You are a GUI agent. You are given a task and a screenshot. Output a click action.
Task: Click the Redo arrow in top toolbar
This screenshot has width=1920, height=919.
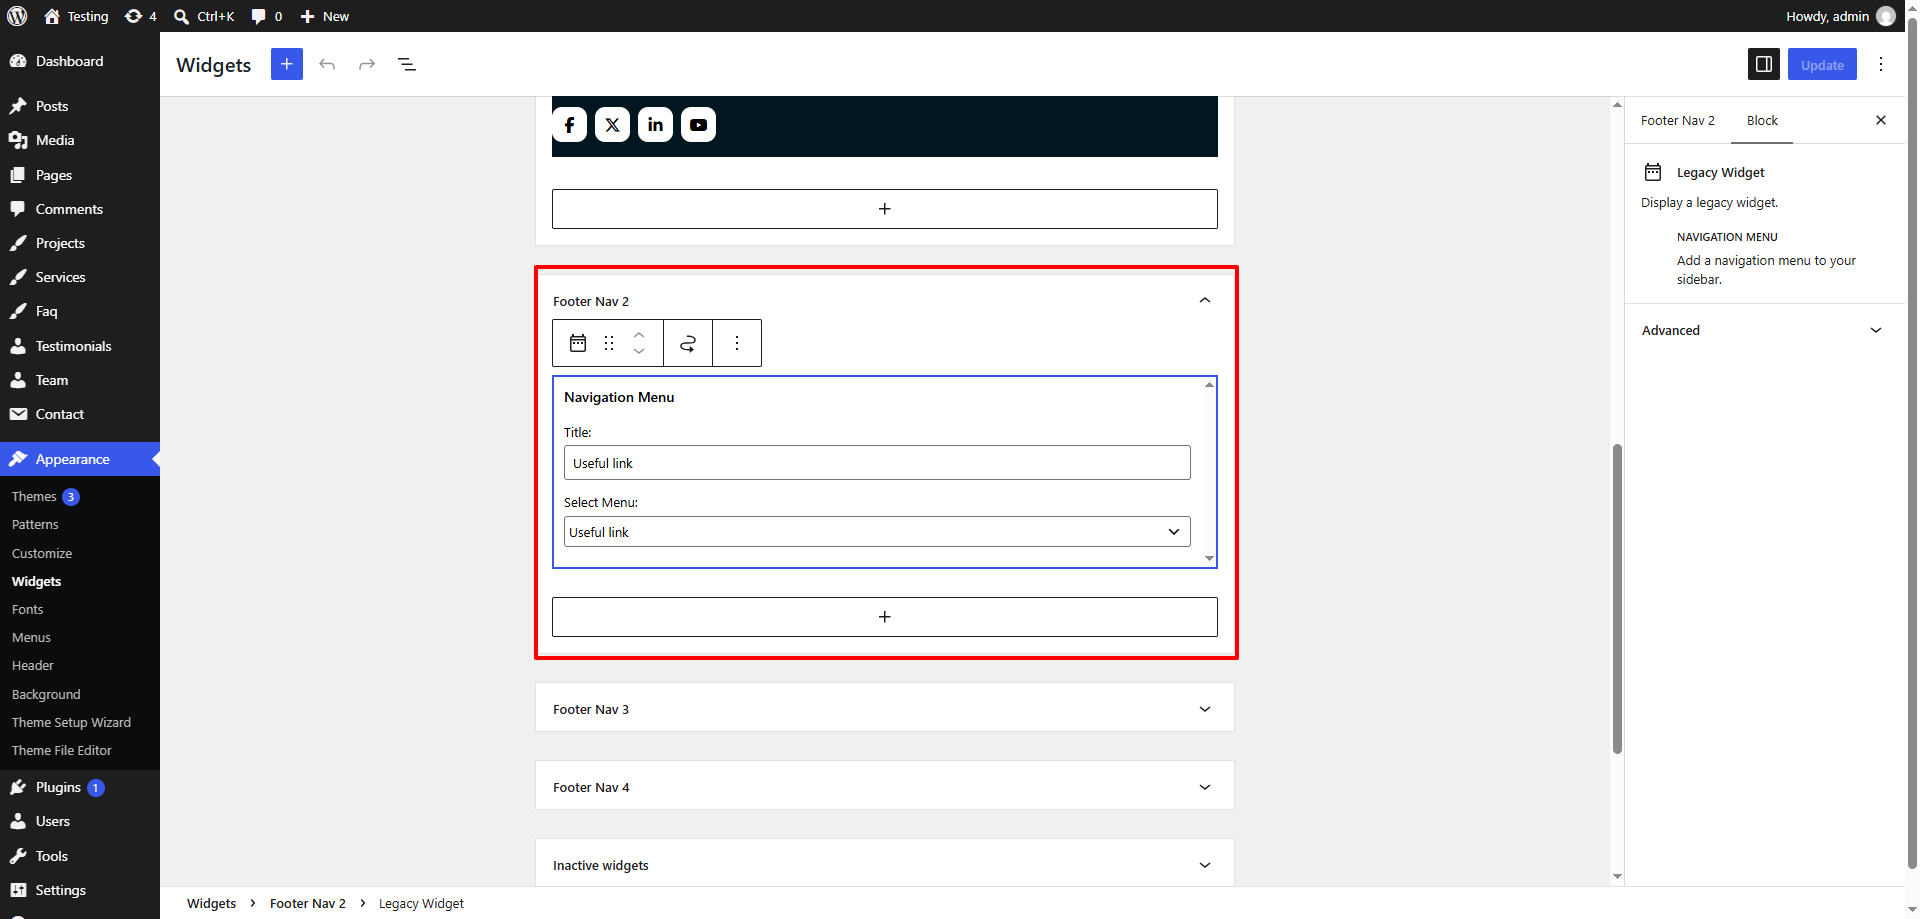(367, 64)
